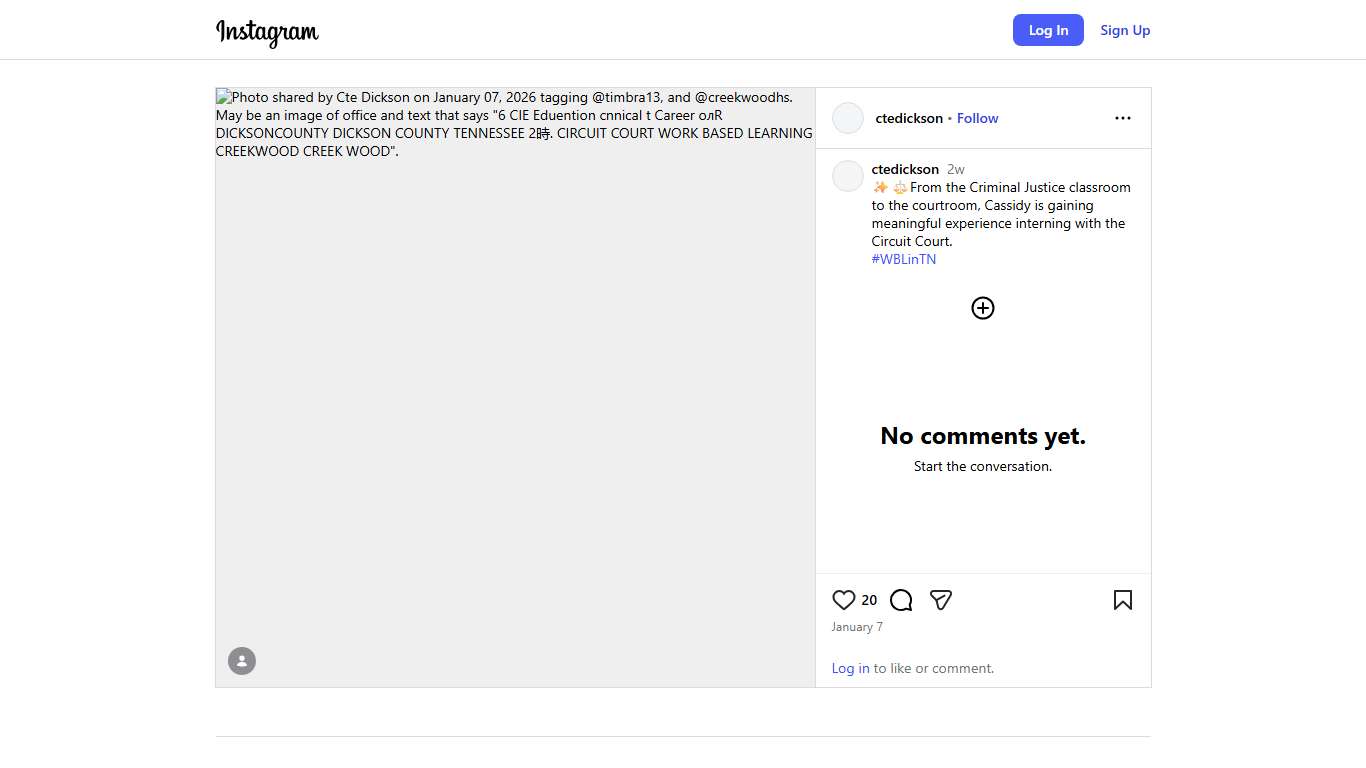Image resolution: width=1366 pixels, height=768 pixels.
Task: Like the post with the heart icon
Action: (x=844, y=600)
